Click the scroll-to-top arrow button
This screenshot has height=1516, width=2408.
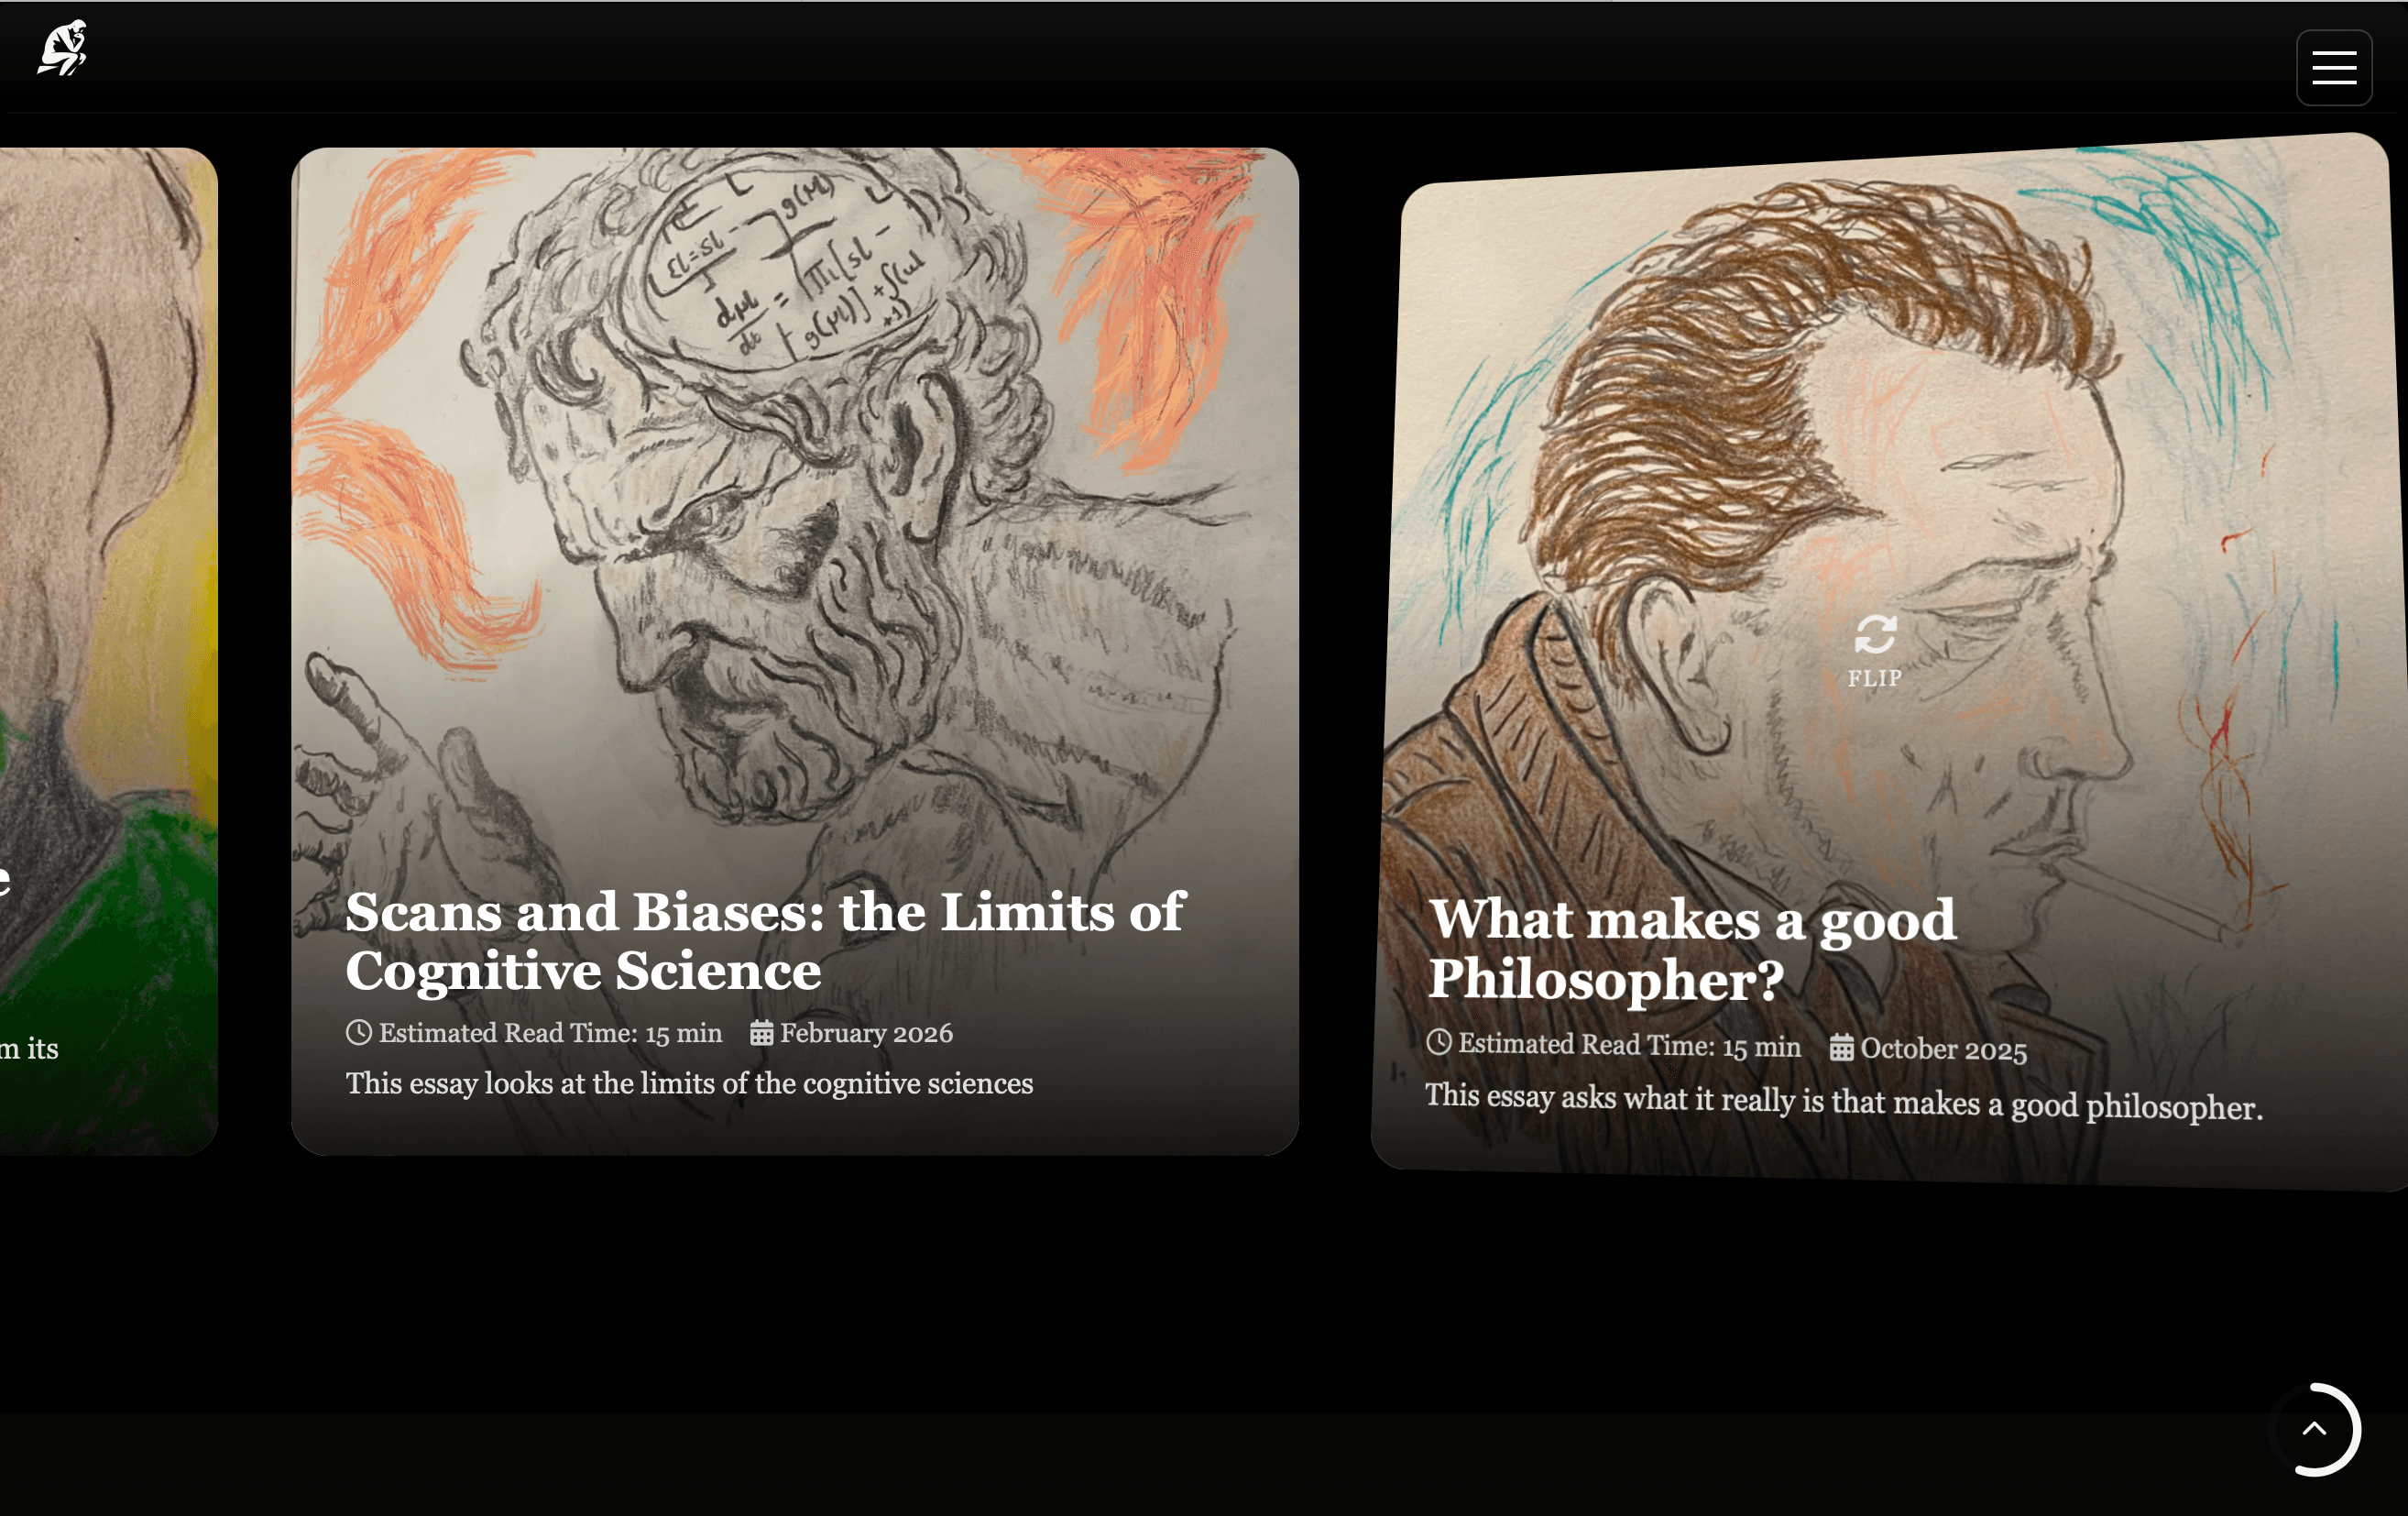[2314, 1429]
